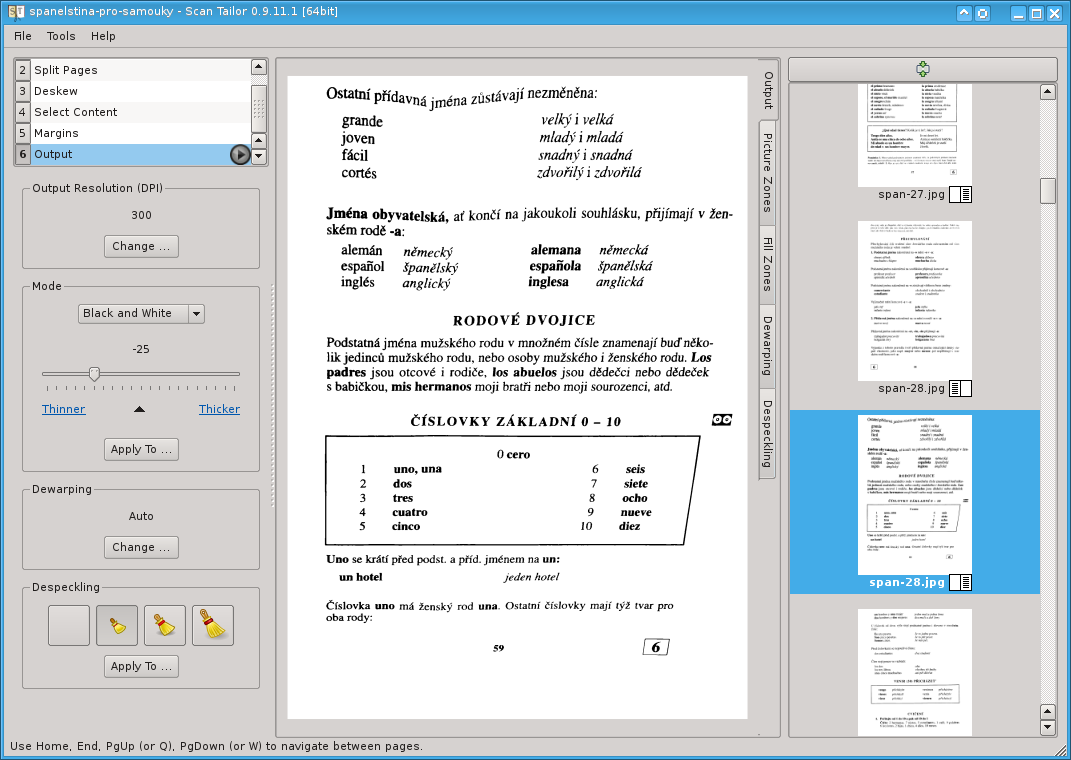Screen dimensions: 1071x760
Task: Click the threshold slider handle
Action: pyautogui.click(x=94, y=374)
